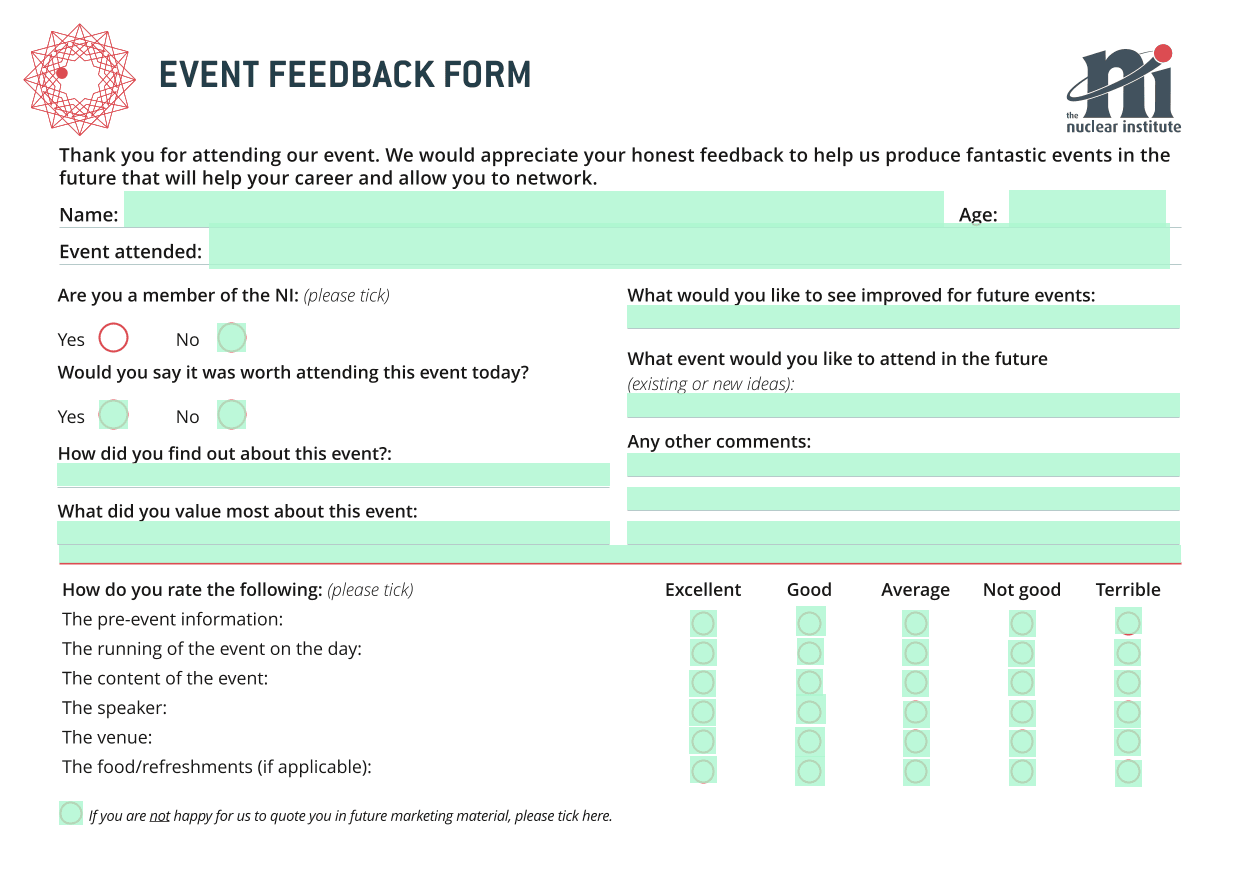Click the red geometric star logo
Screen dimensions: 1240x874
(x=79, y=79)
